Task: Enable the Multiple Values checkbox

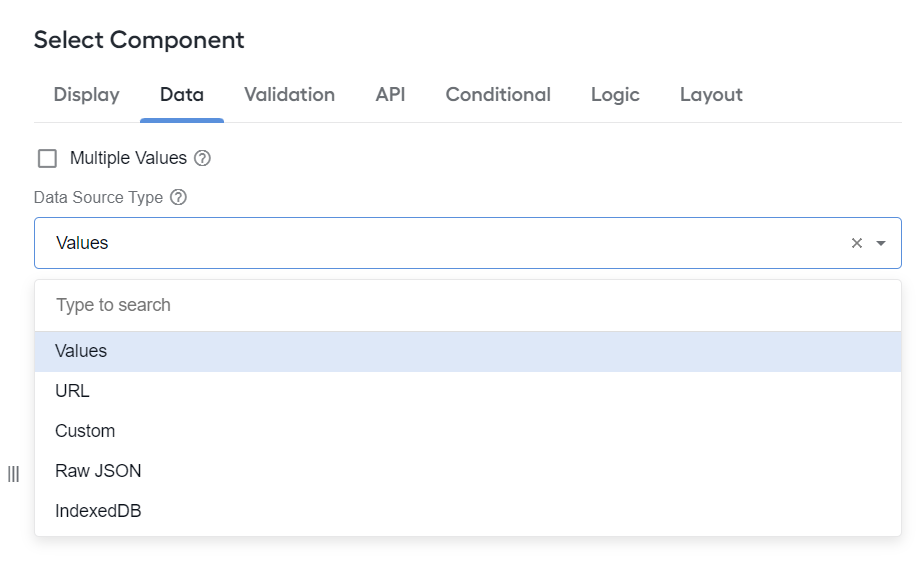Action: pos(47,158)
